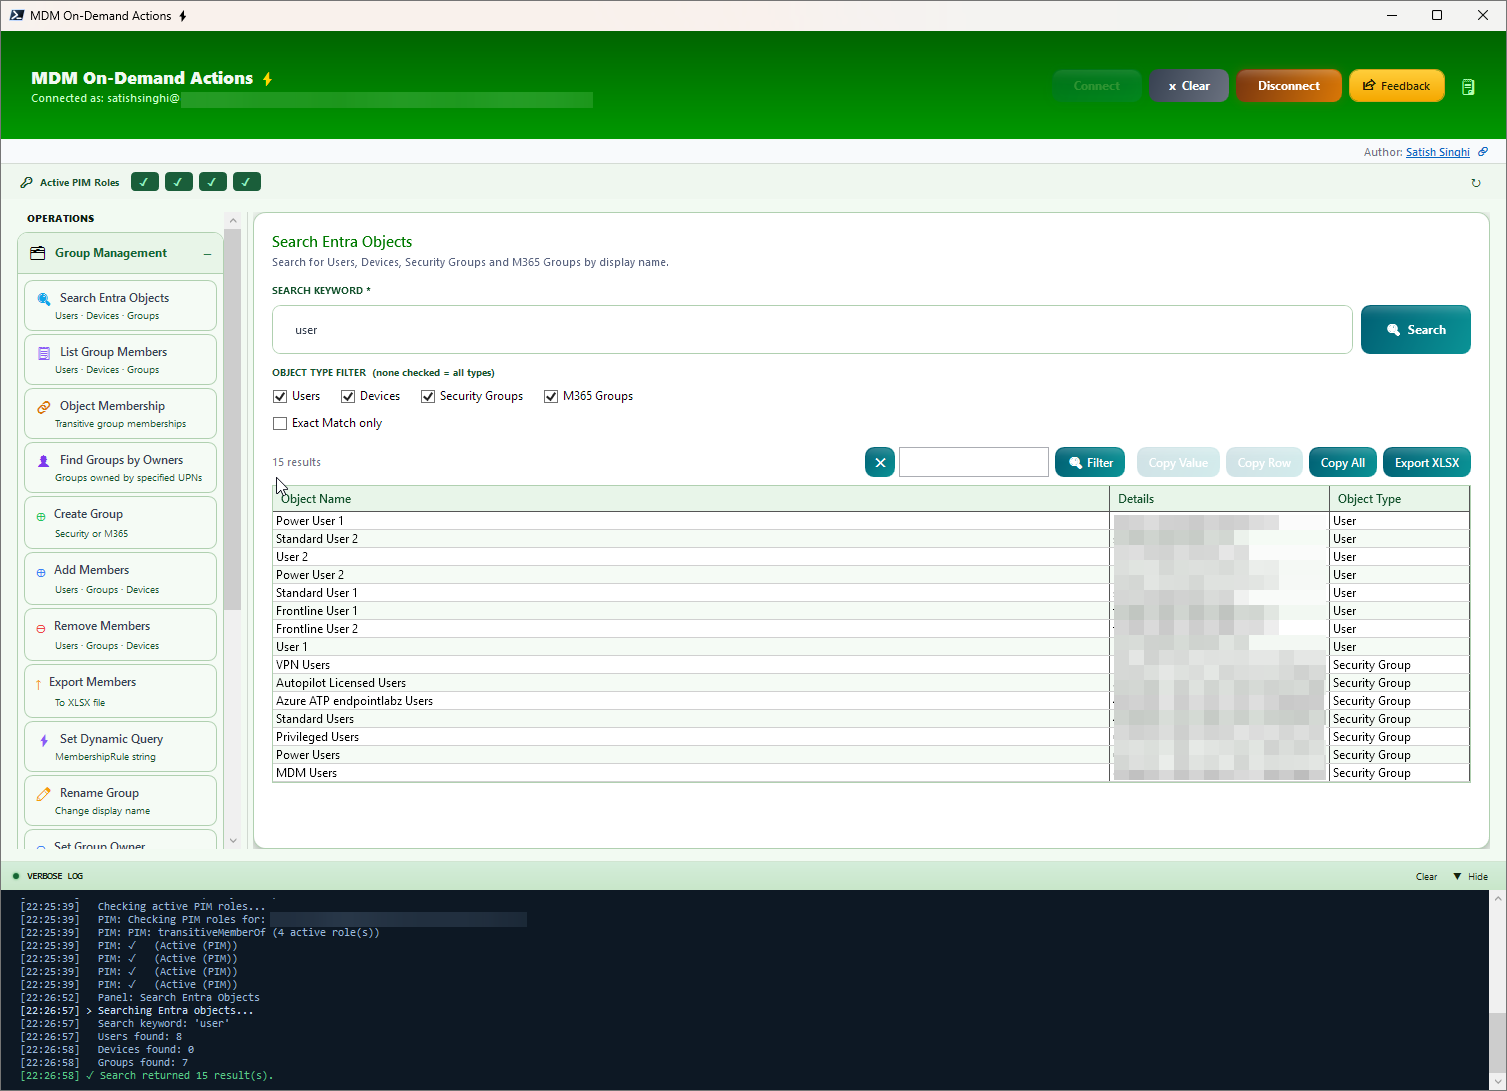Uncheck the M365 Groups filter
This screenshot has width=1507, height=1091.
[551, 396]
